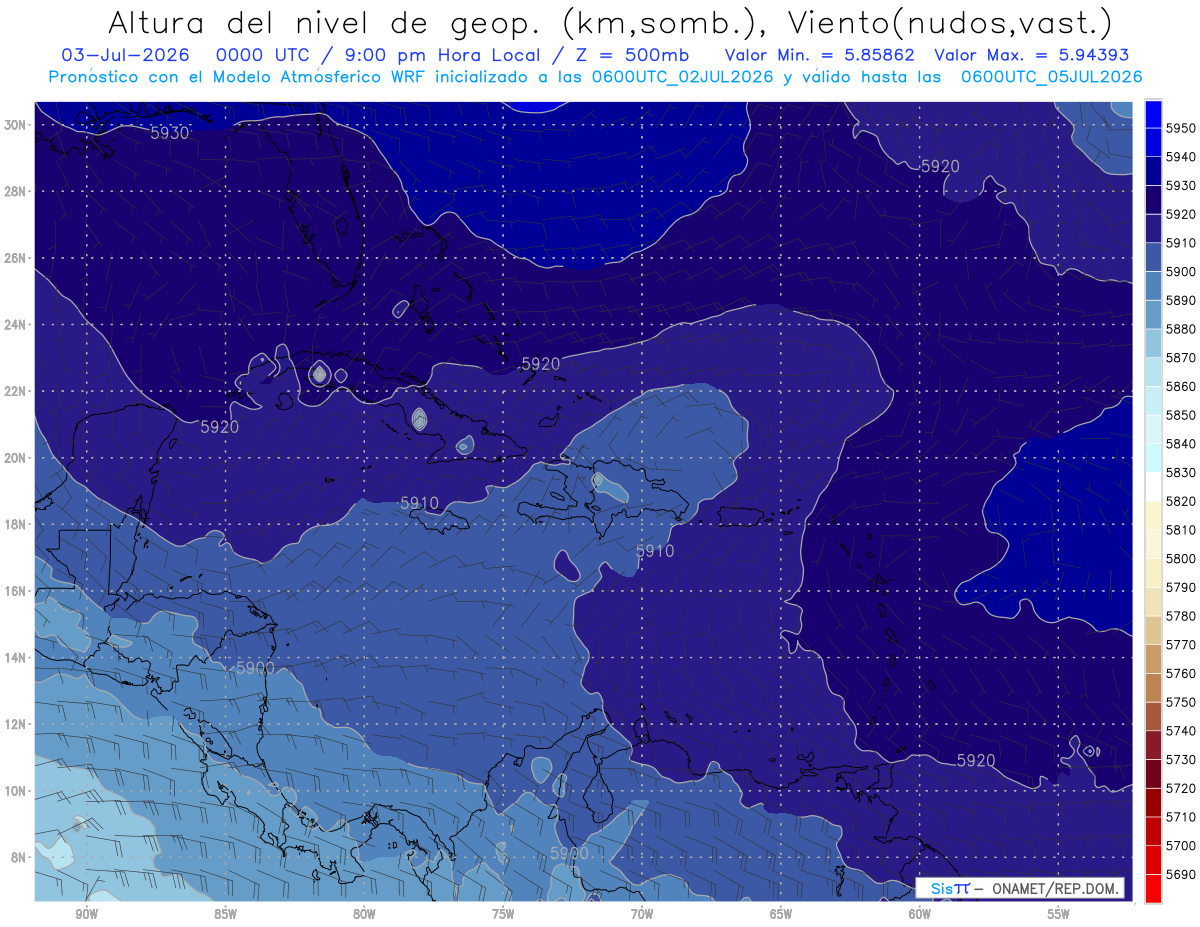Viewport: 1200px width, 927px height.
Task: Click the 8N latitude axis label
Action: (x=18, y=858)
